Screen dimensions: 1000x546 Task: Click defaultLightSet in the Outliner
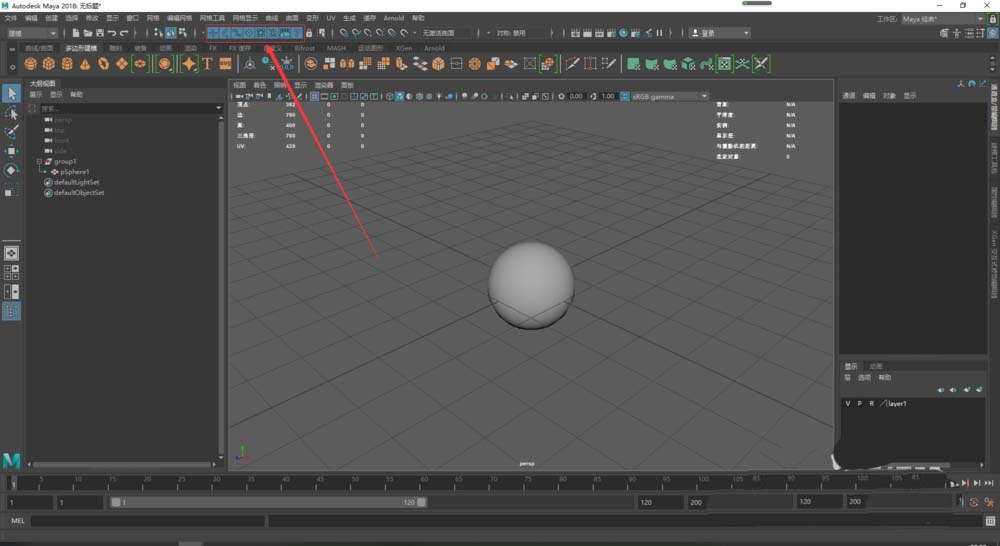[x=78, y=183]
